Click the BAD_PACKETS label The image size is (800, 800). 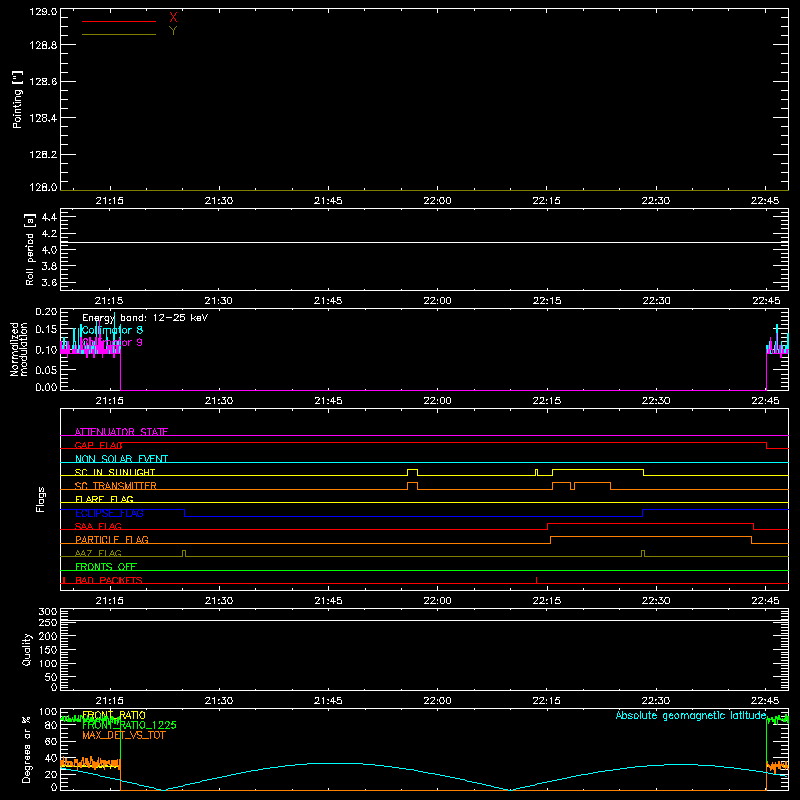click(109, 580)
